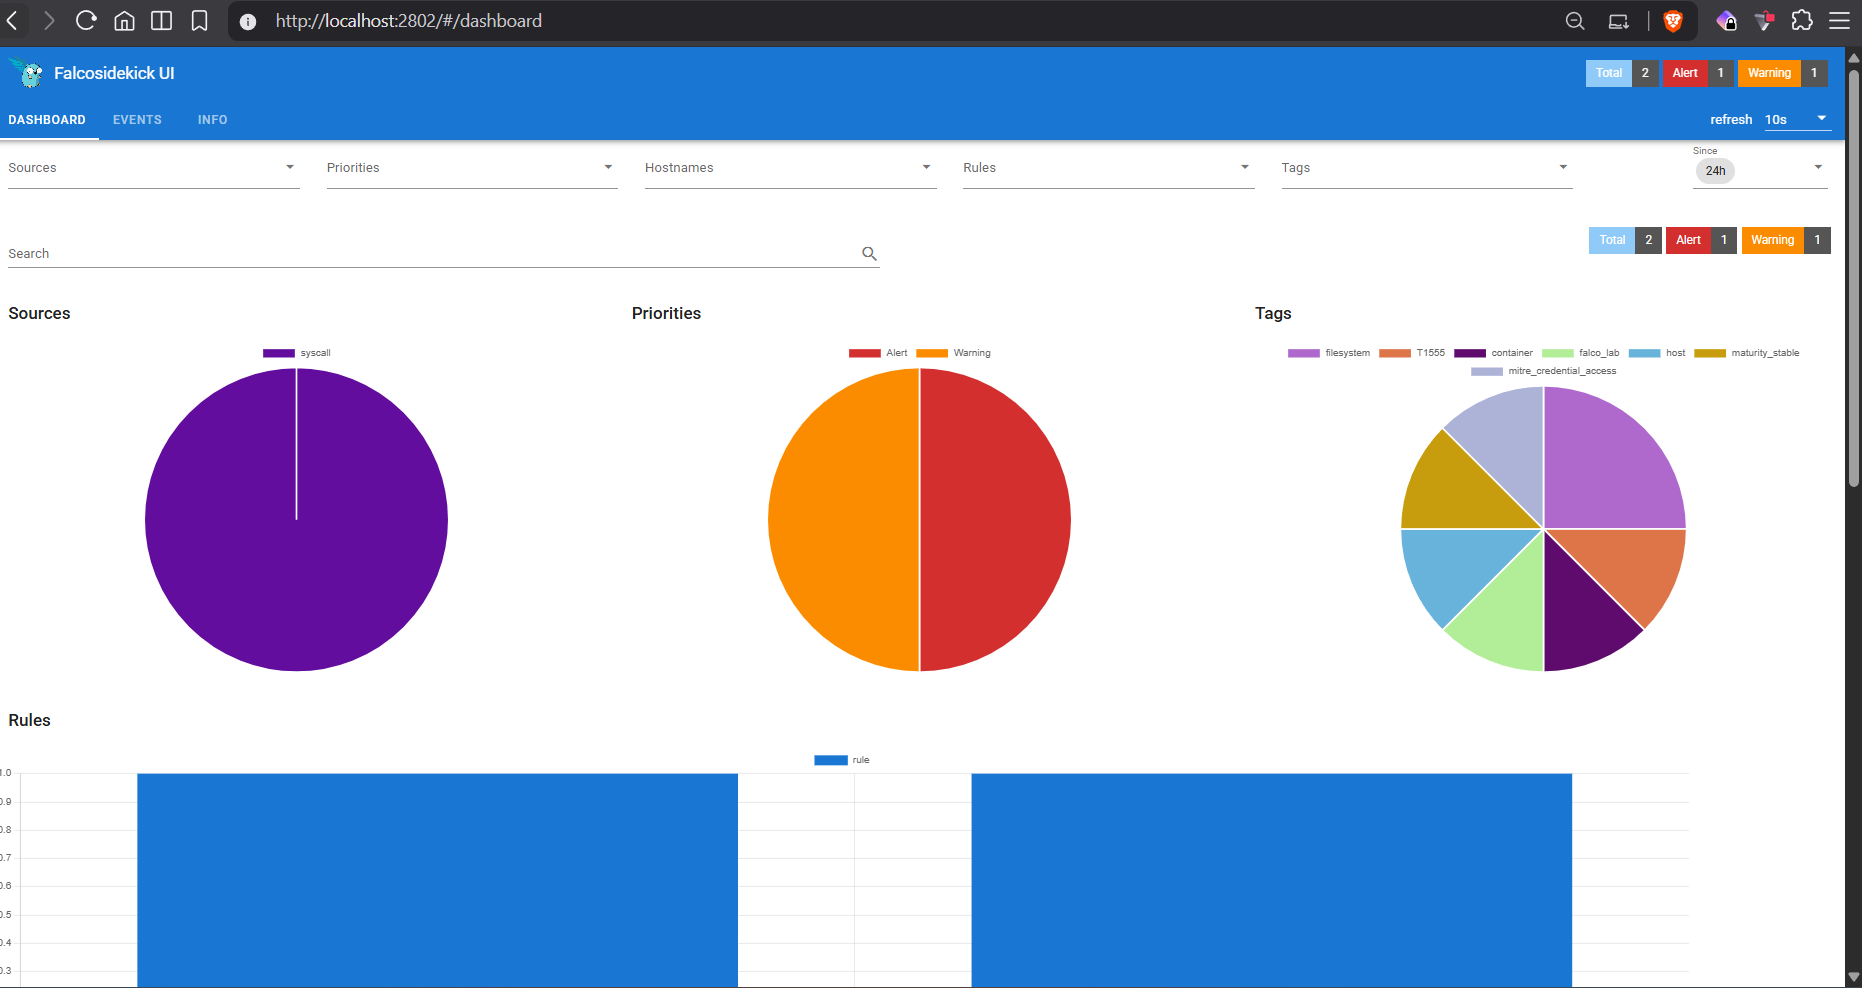
Task: Click the Total chip below the filters
Action: 1626,240
